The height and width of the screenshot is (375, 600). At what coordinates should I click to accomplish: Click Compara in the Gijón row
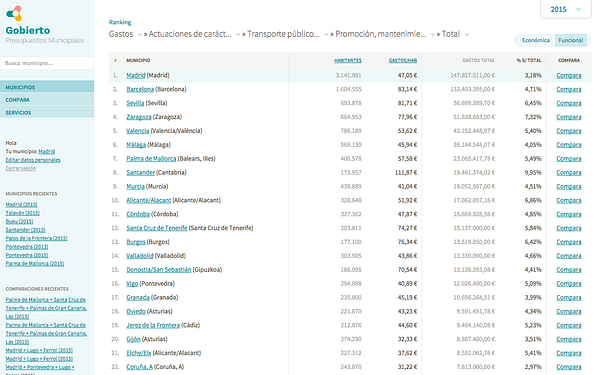tap(569, 339)
